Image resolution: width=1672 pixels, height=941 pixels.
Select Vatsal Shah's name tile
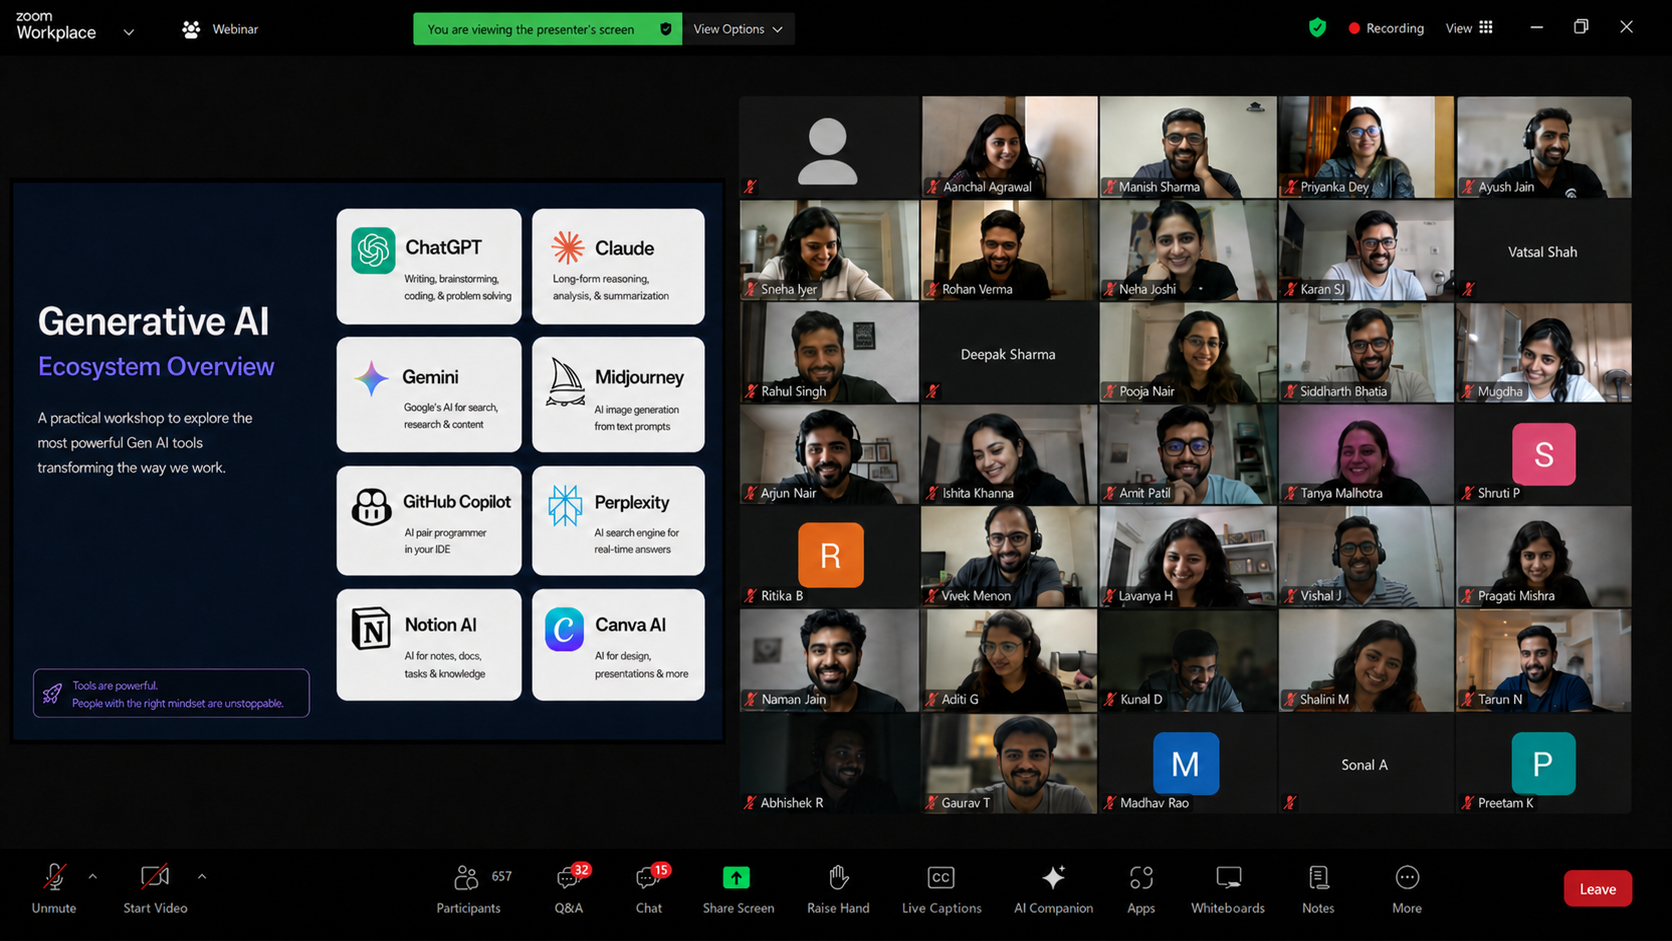(x=1543, y=251)
